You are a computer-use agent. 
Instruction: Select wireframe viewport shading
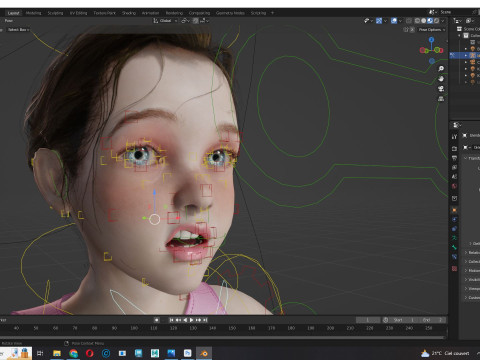pos(417,21)
